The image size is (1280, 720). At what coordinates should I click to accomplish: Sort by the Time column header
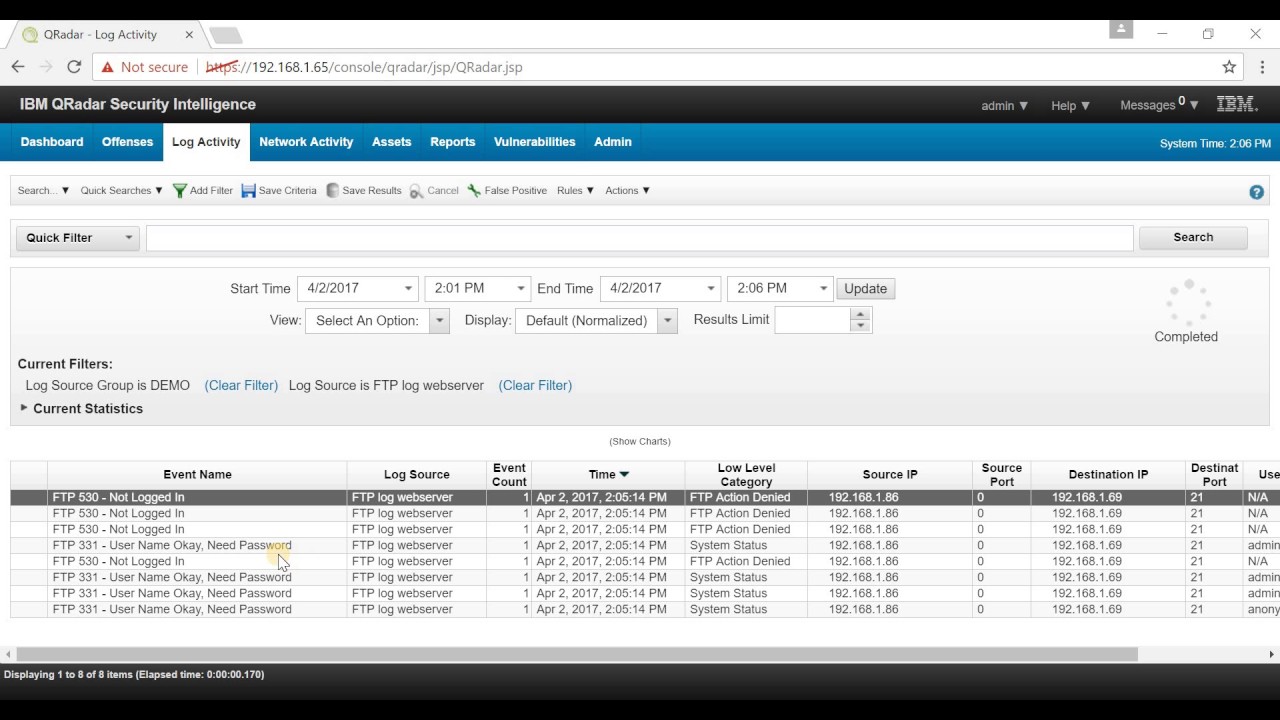tap(608, 475)
